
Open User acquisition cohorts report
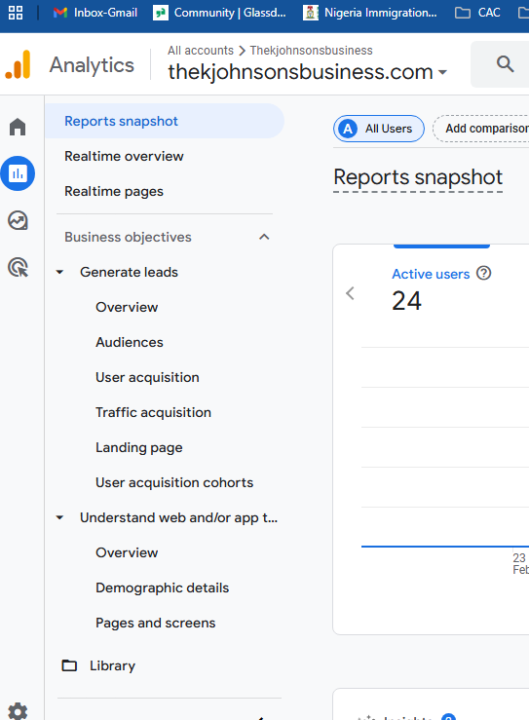pos(174,483)
